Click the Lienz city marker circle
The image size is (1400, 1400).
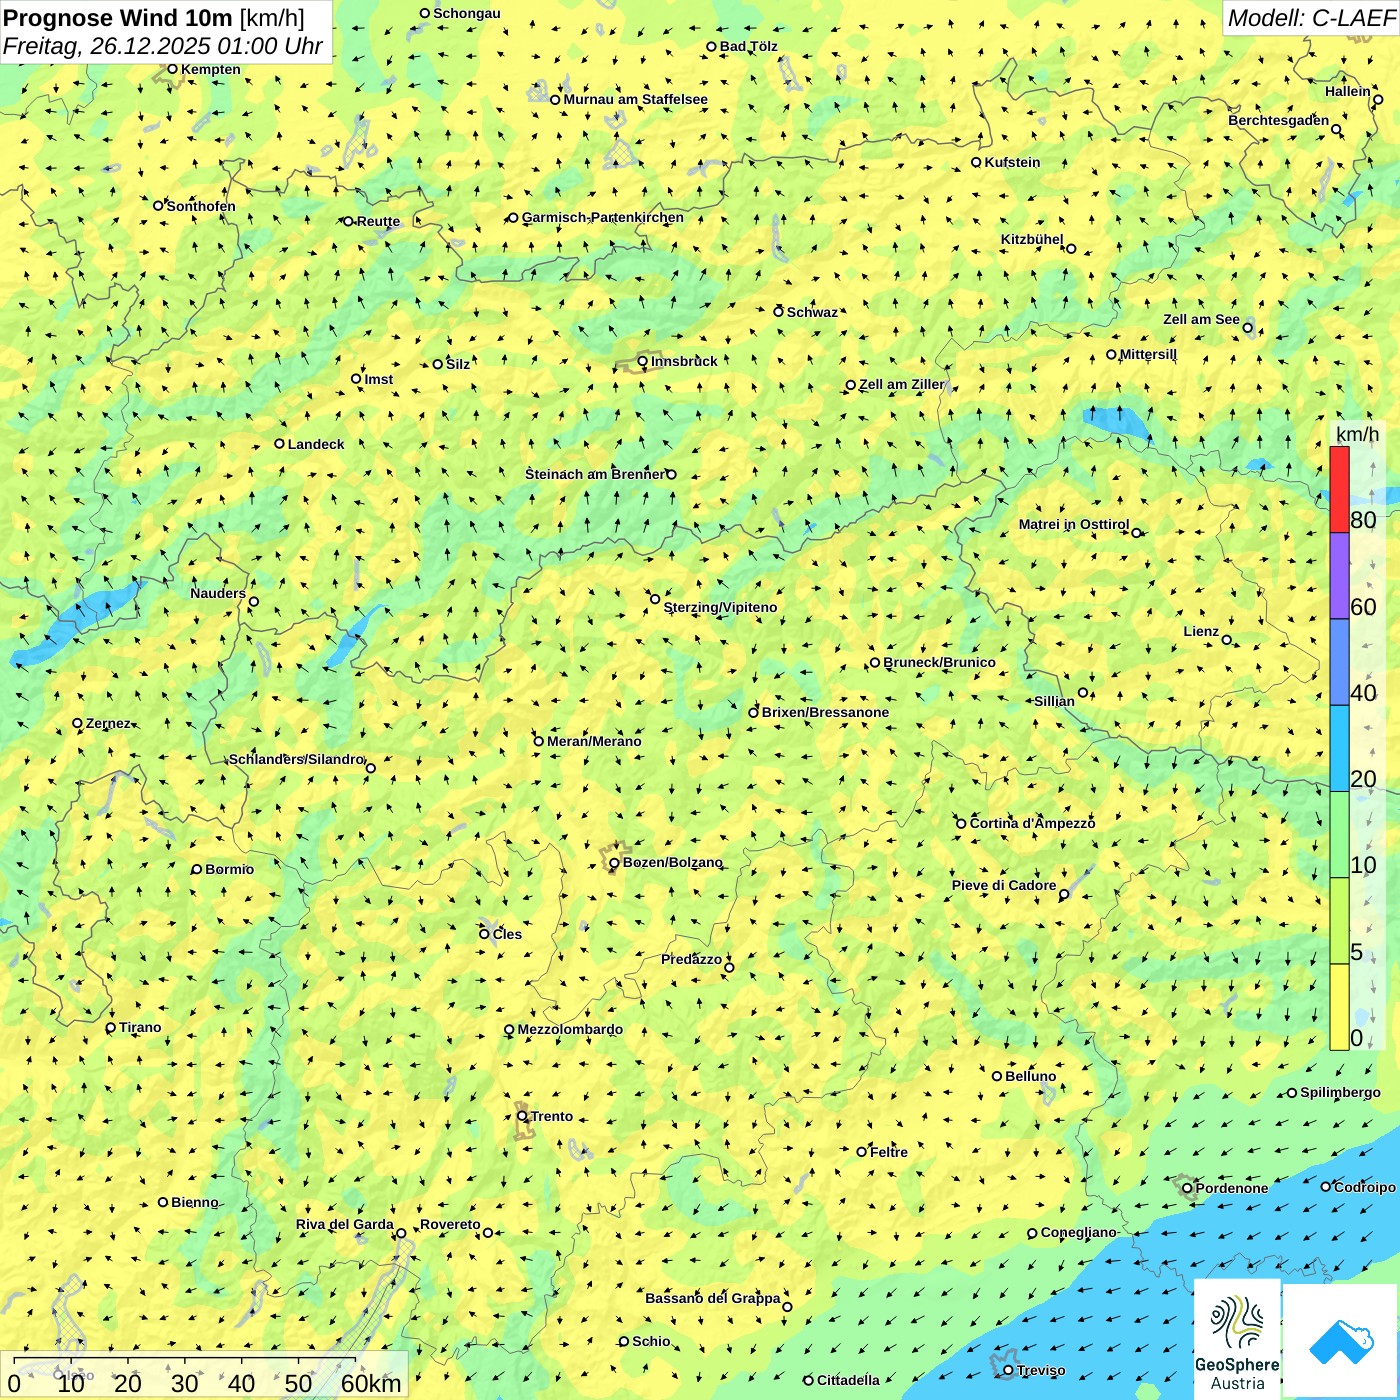[1227, 640]
